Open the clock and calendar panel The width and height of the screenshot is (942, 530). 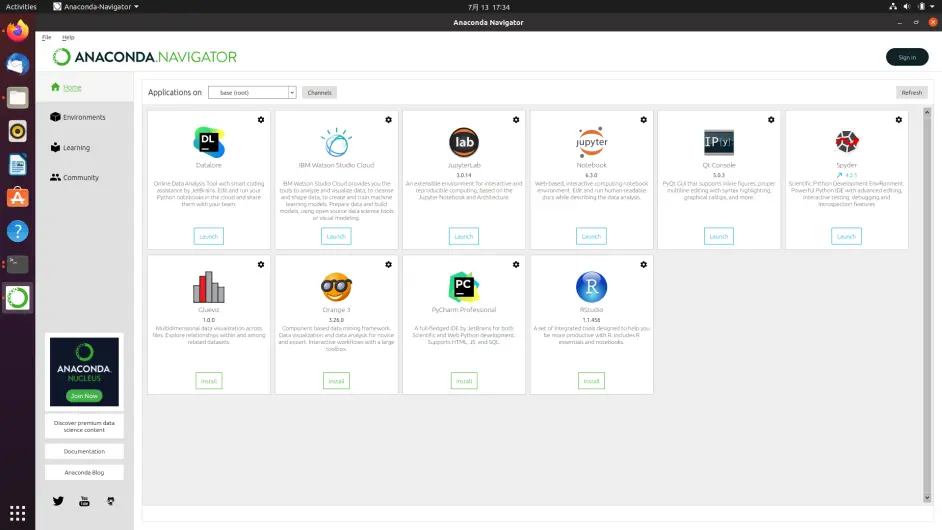coord(488,7)
